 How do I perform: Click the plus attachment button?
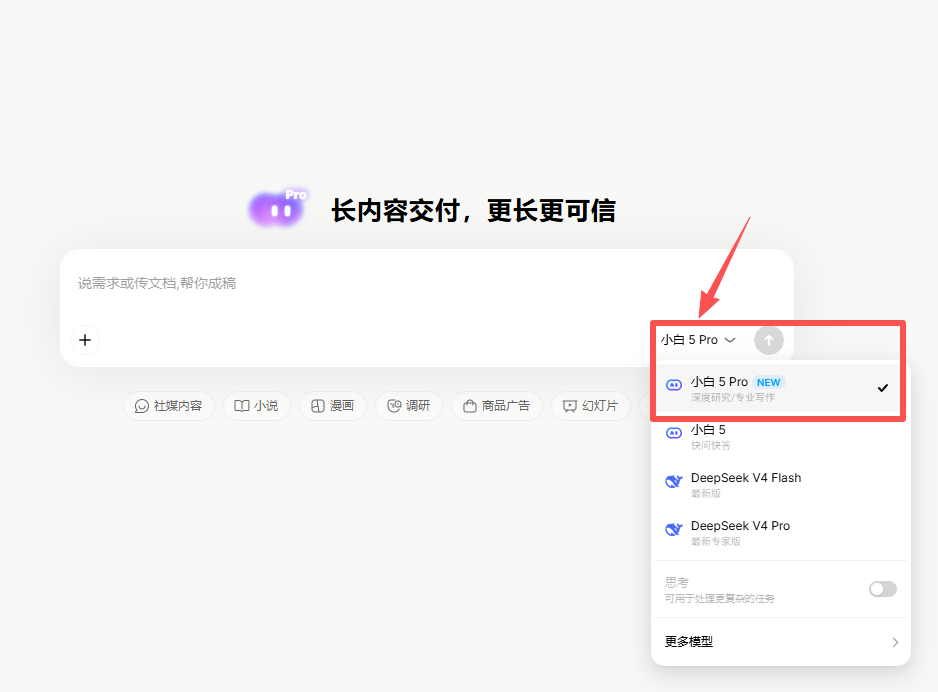(x=85, y=340)
